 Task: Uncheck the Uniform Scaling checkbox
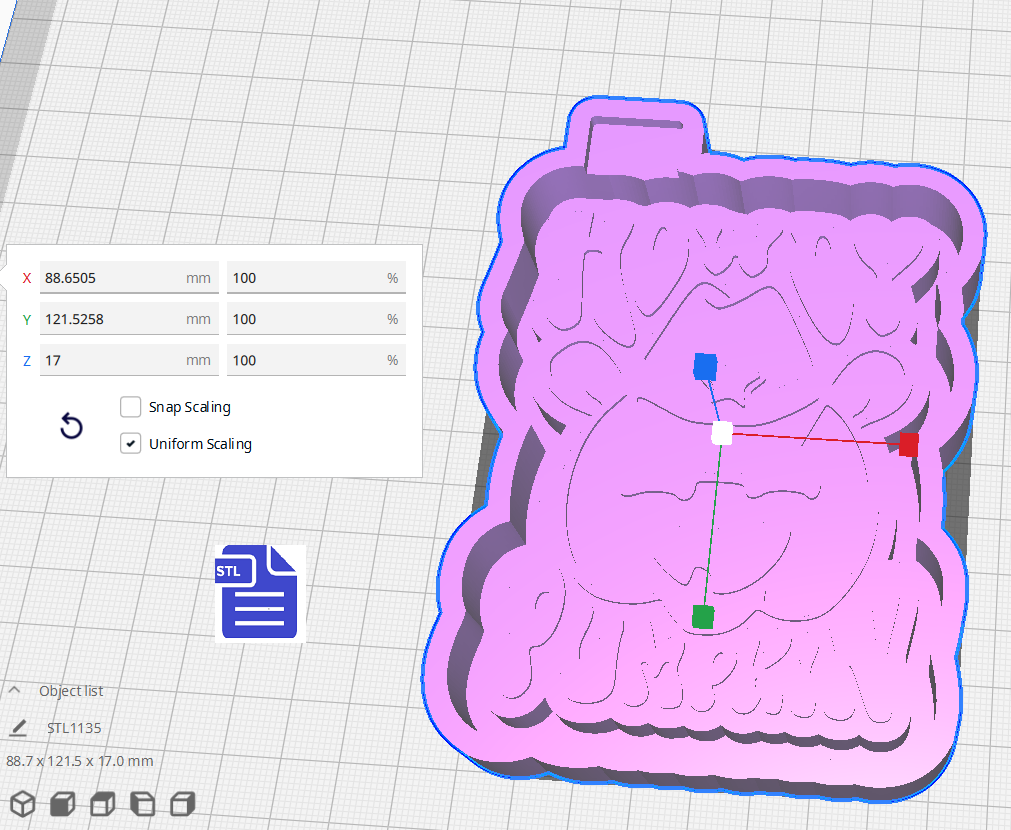click(130, 443)
